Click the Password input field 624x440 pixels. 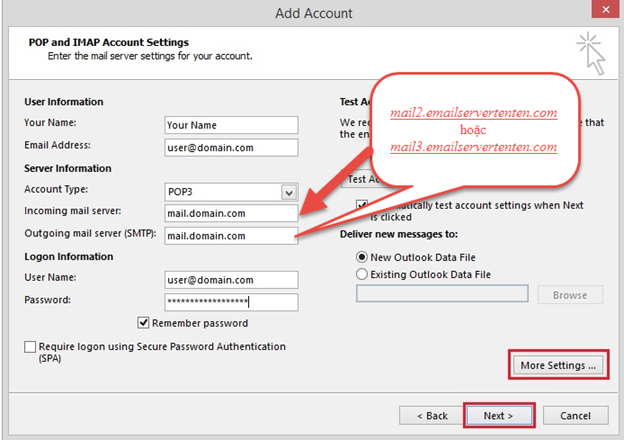click(x=231, y=302)
